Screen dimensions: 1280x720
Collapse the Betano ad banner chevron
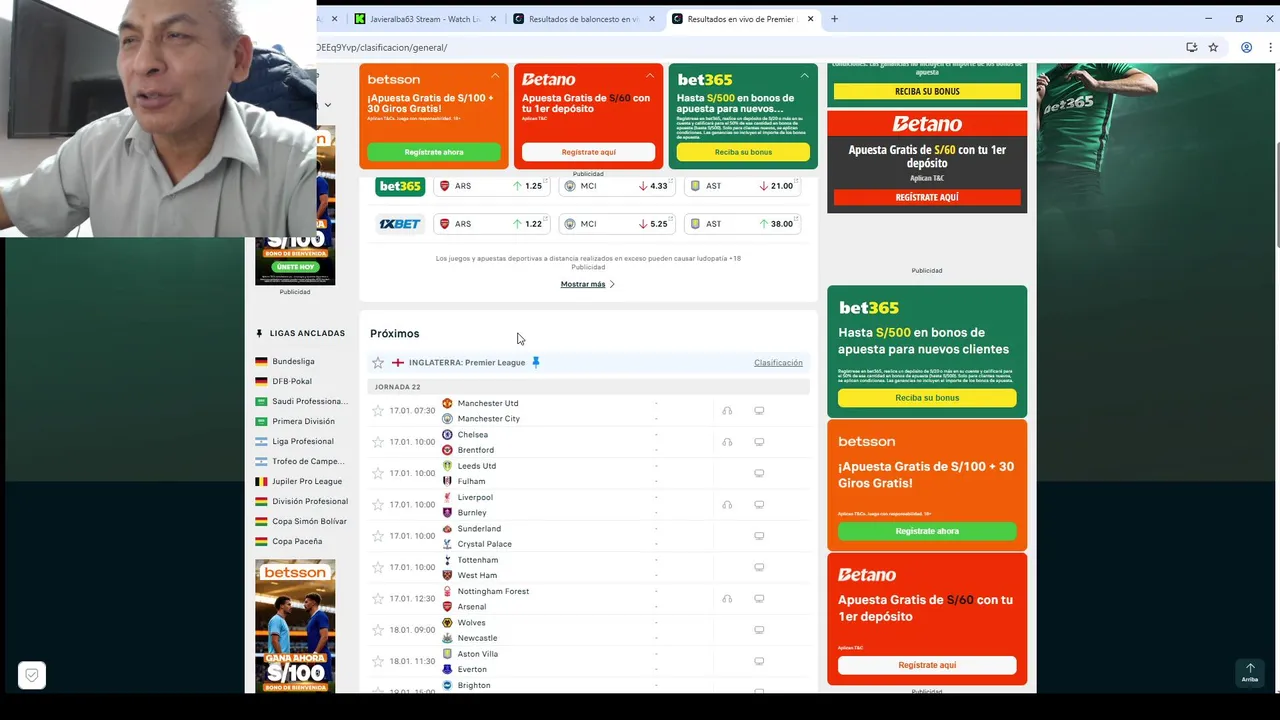point(650,76)
